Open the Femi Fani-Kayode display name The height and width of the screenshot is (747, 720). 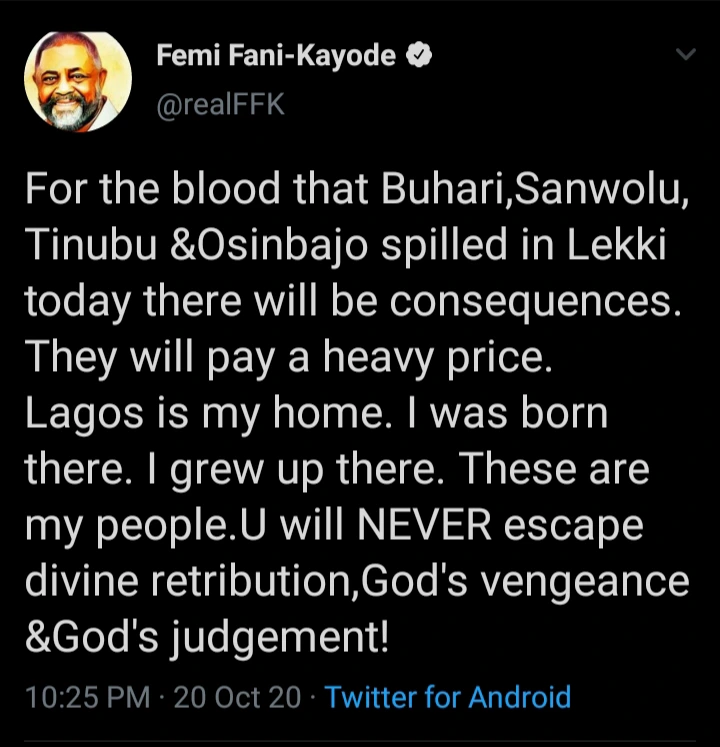click(x=276, y=56)
